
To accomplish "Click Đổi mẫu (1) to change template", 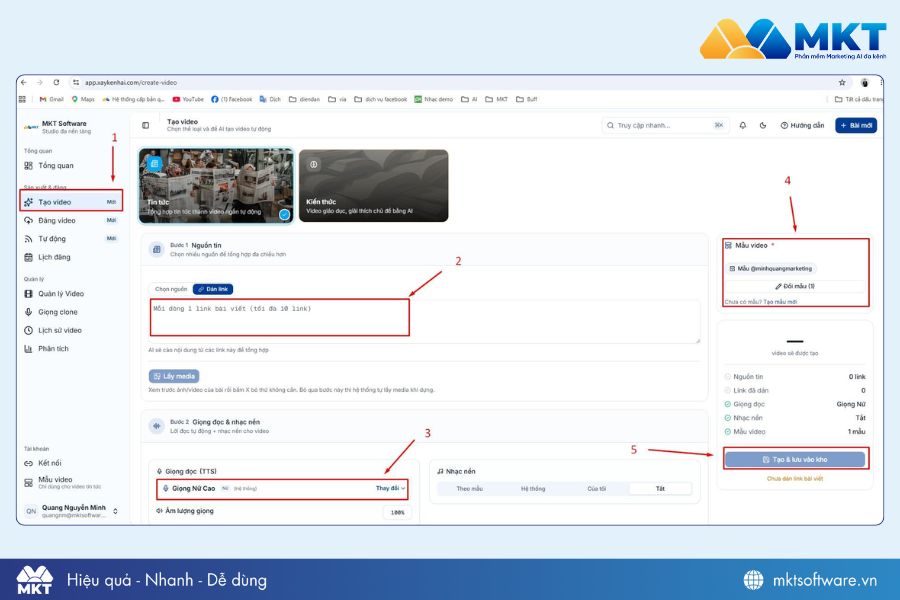I will pyautogui.click(x=795, y=286).
